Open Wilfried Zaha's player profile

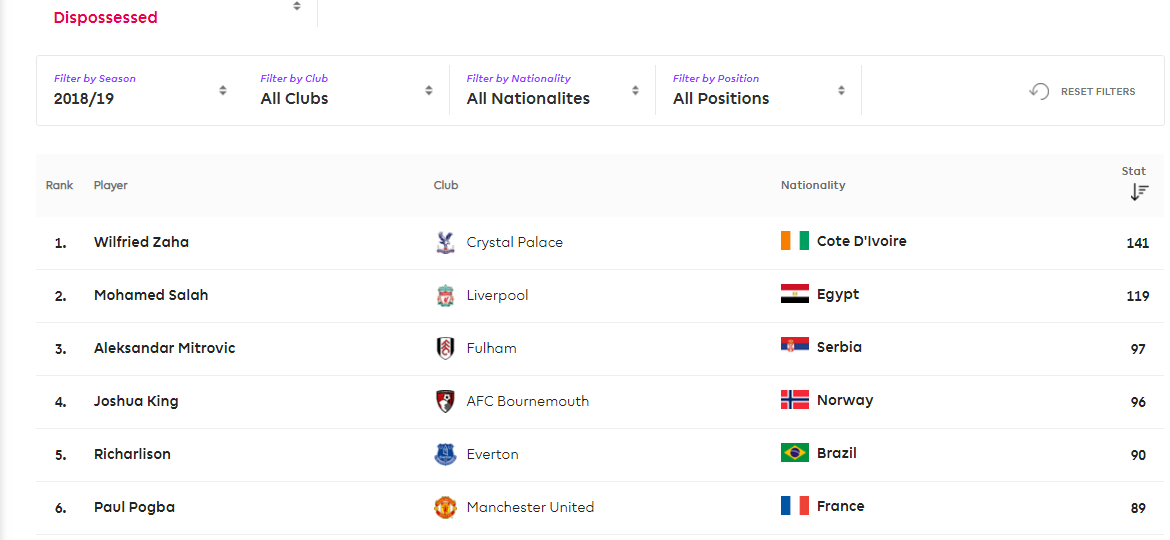pos(141,242)
